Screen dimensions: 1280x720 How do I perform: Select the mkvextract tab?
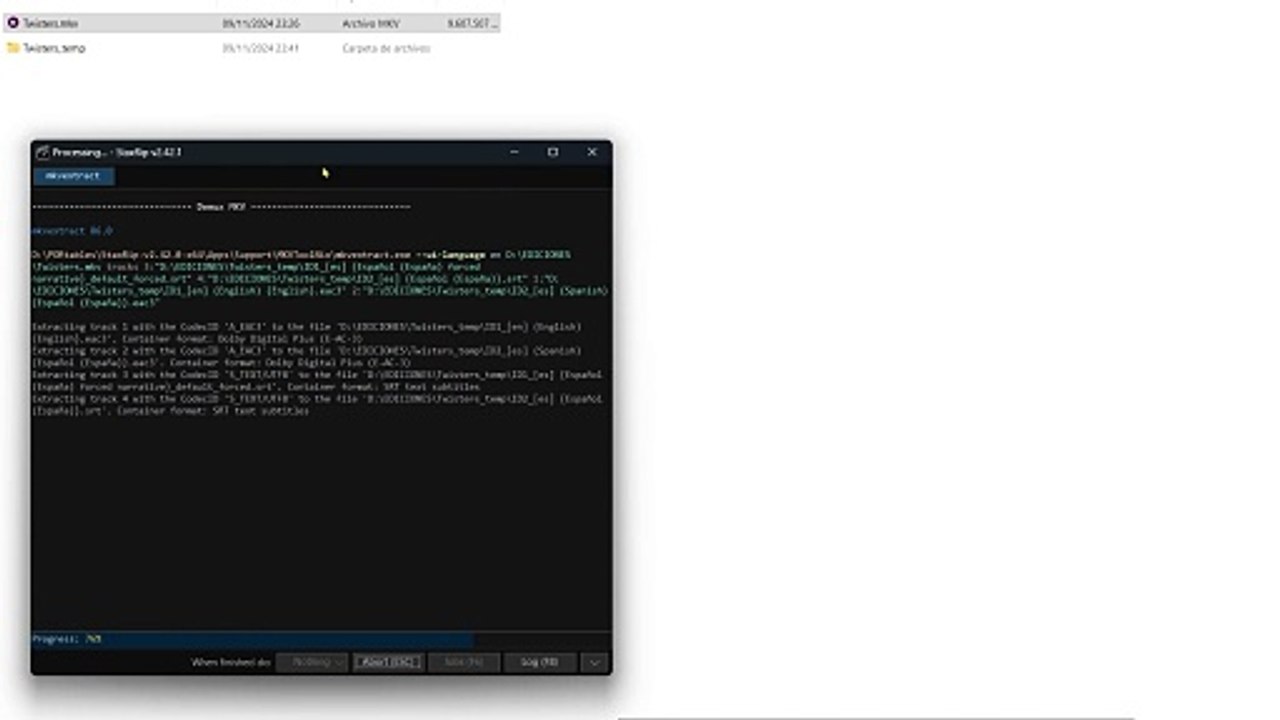click(74, 176)
